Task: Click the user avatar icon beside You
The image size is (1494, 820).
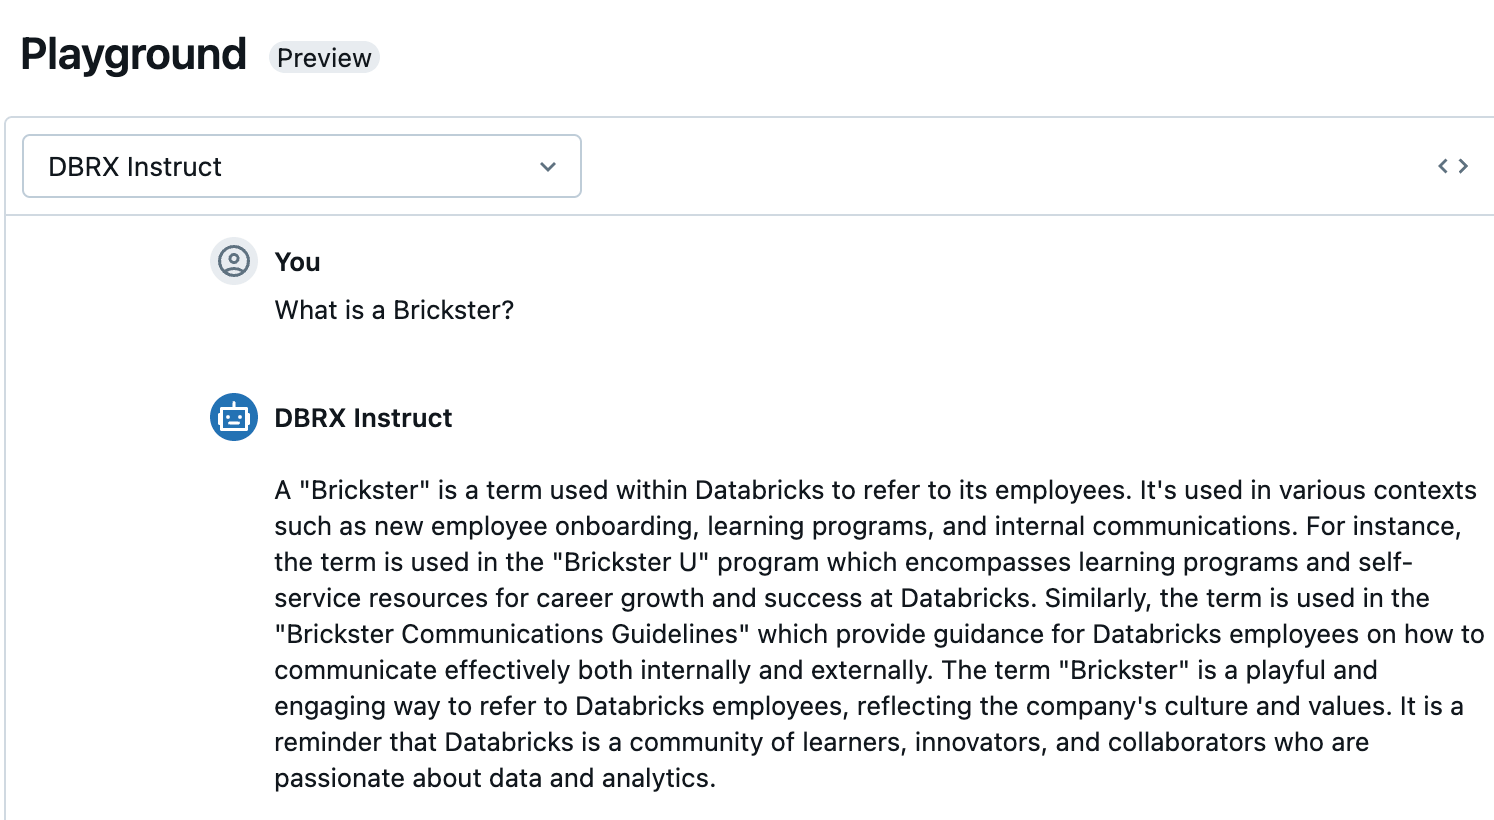Action: point(234,262)
